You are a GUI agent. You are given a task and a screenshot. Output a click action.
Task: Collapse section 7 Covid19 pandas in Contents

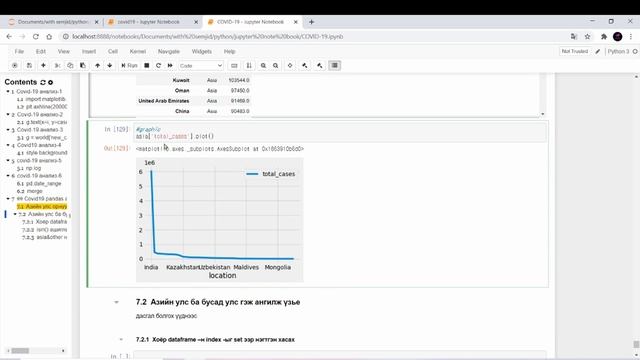click(x=8, y=199)
